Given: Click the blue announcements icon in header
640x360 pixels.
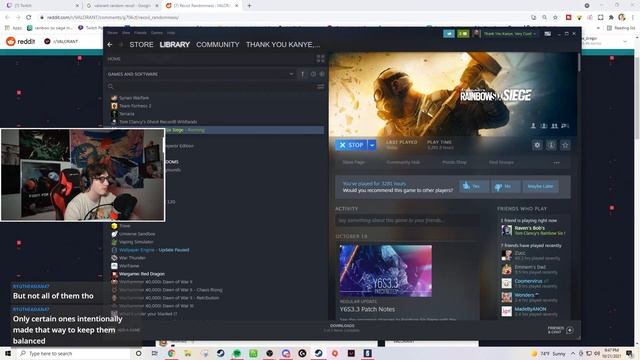Looking at the screenshot, I should pyautogui.click(x=449, y=34).
